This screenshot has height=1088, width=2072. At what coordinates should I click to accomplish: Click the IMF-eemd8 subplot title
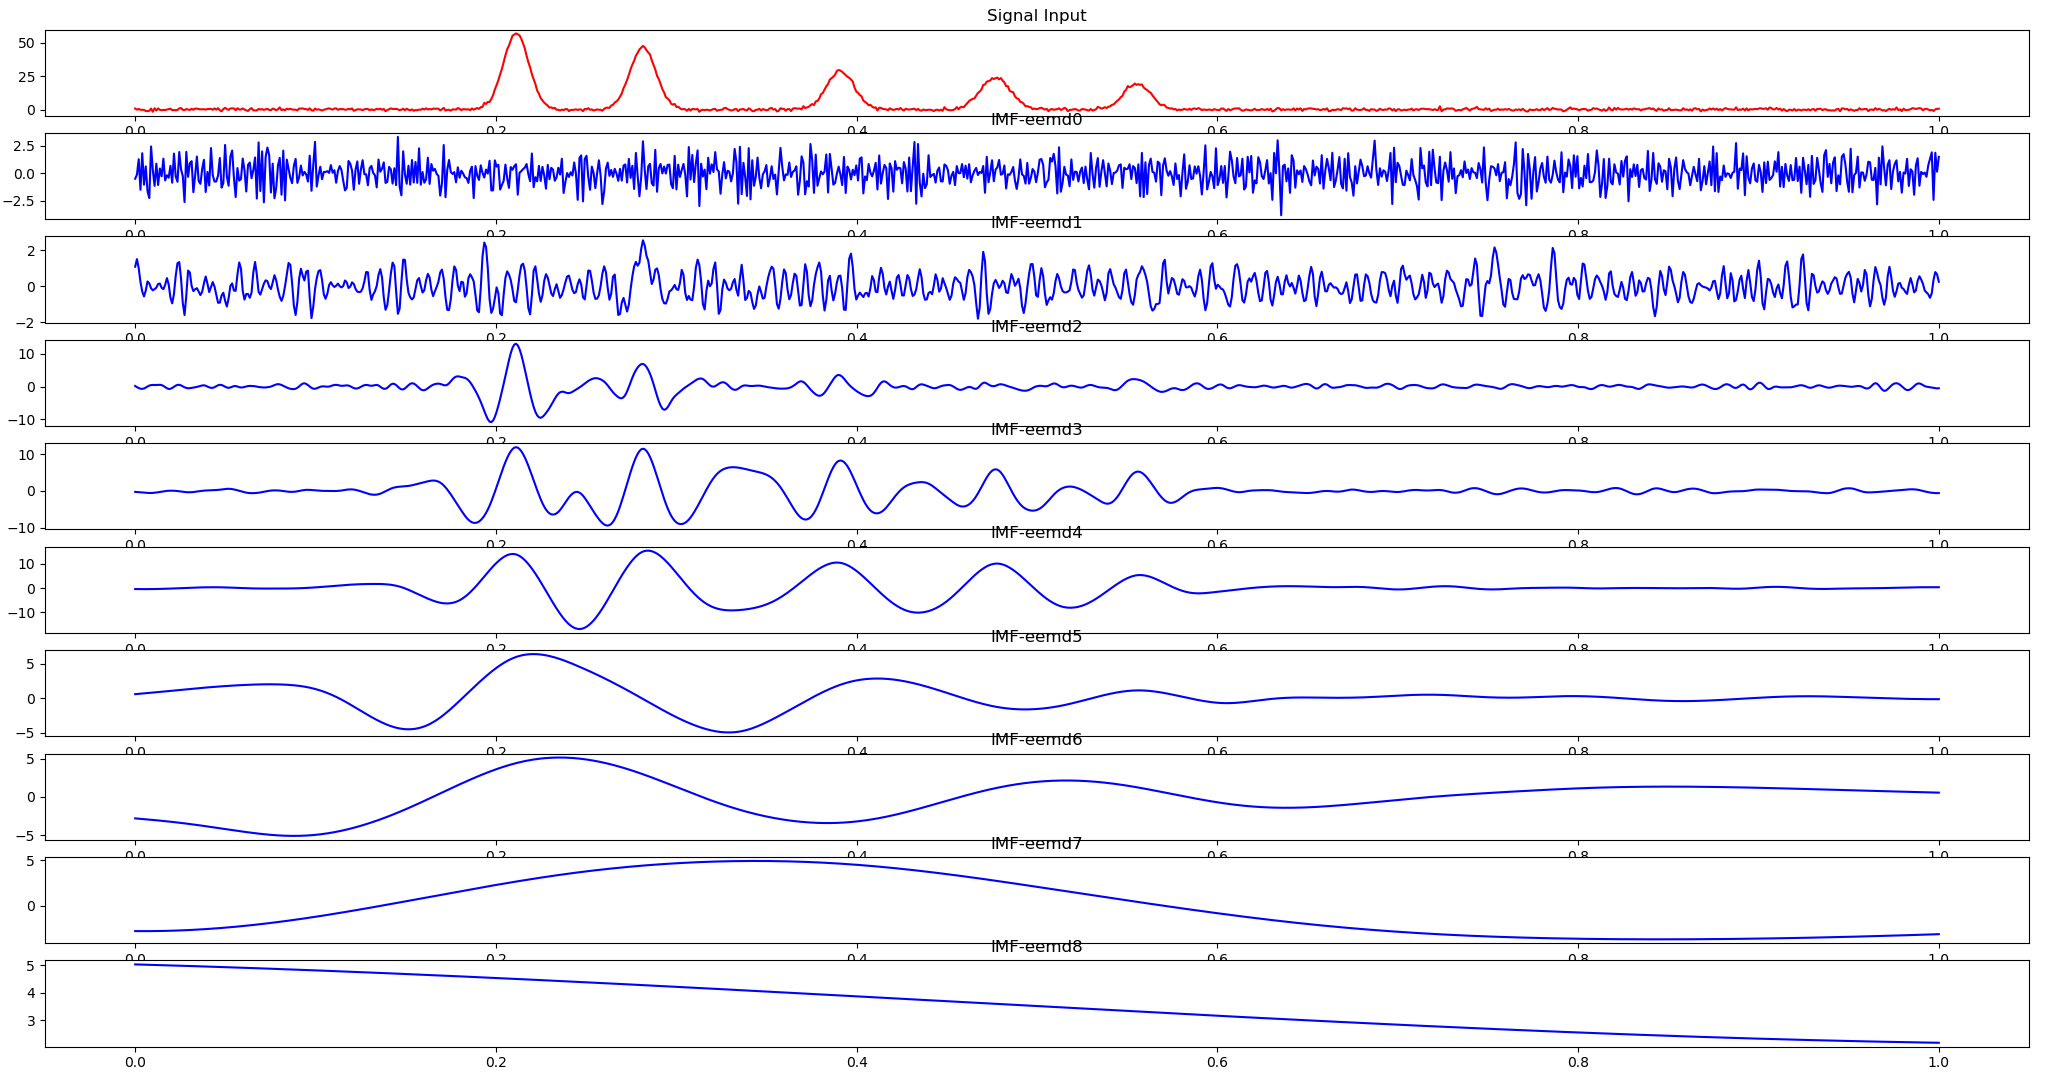click(x=1036, y=947)
